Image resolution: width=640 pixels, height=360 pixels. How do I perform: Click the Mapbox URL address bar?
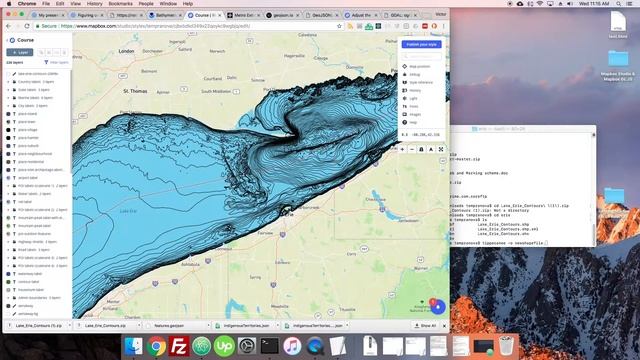(x=188, y=26)
